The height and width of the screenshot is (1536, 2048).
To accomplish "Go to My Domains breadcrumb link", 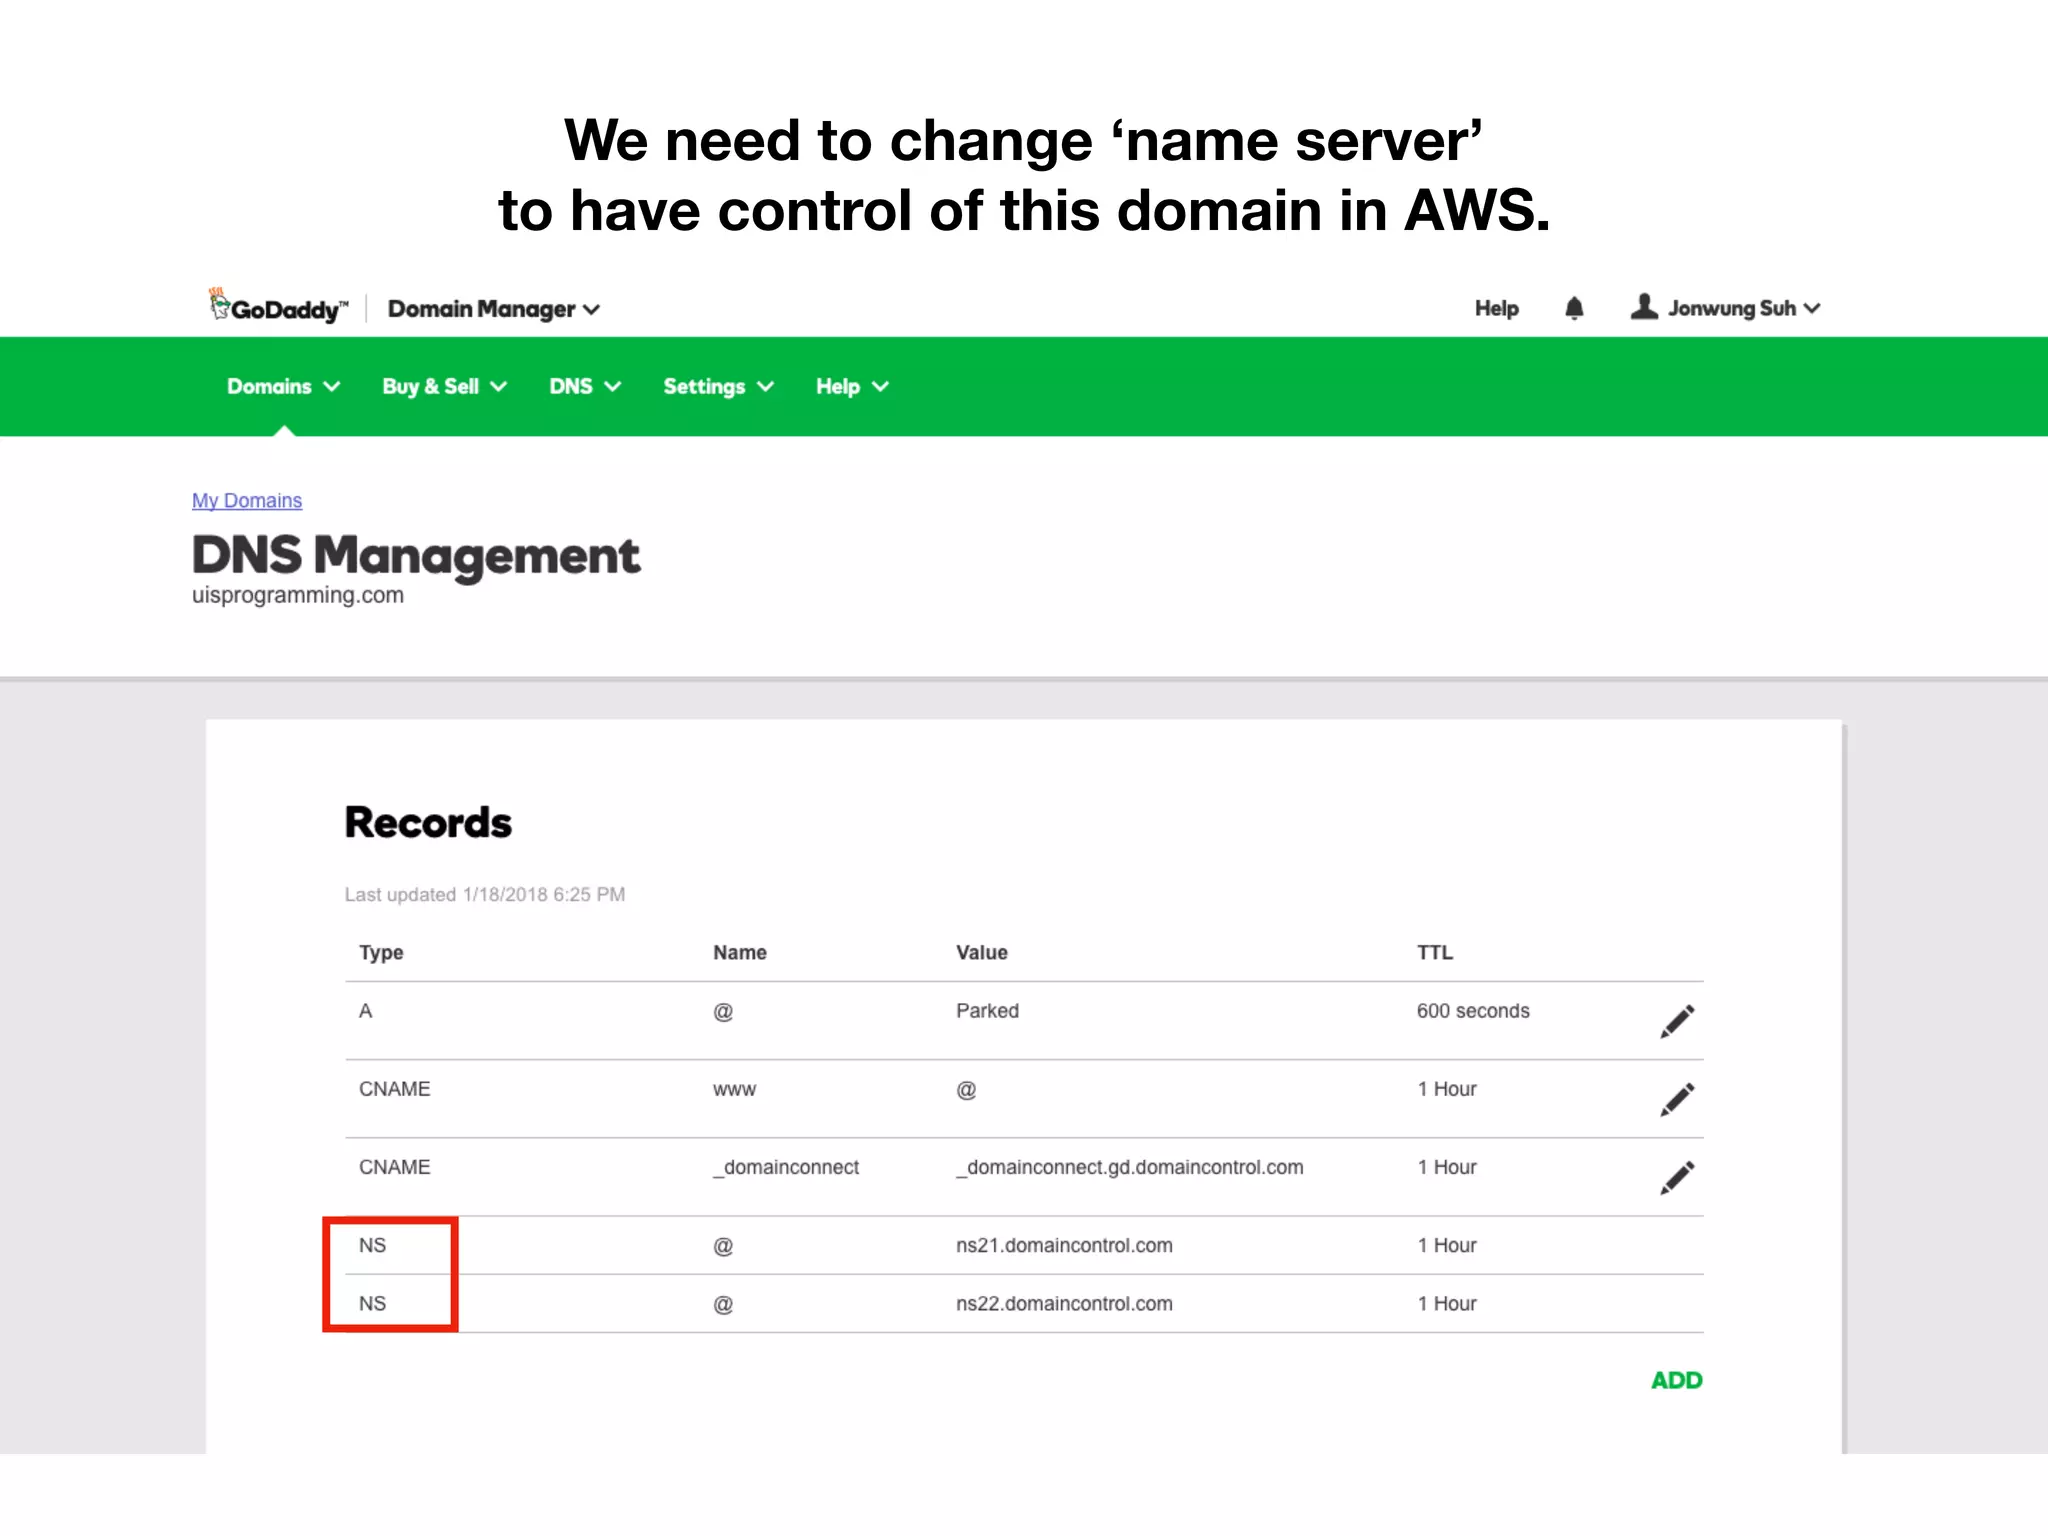I will point(247,500).
